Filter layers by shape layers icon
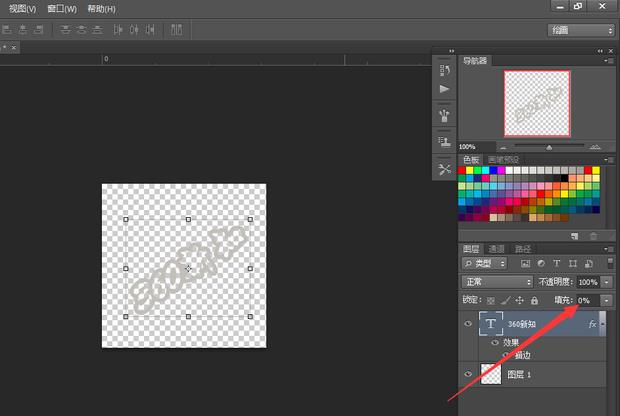The image size is (620, 416). 573,264
